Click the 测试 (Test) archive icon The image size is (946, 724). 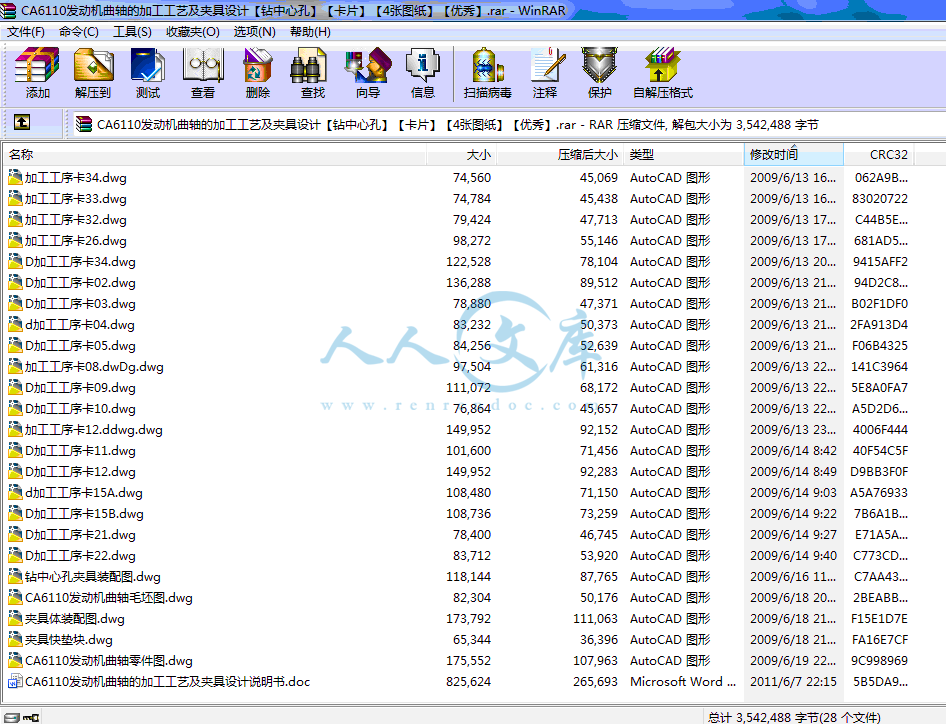tap(148, 73)
